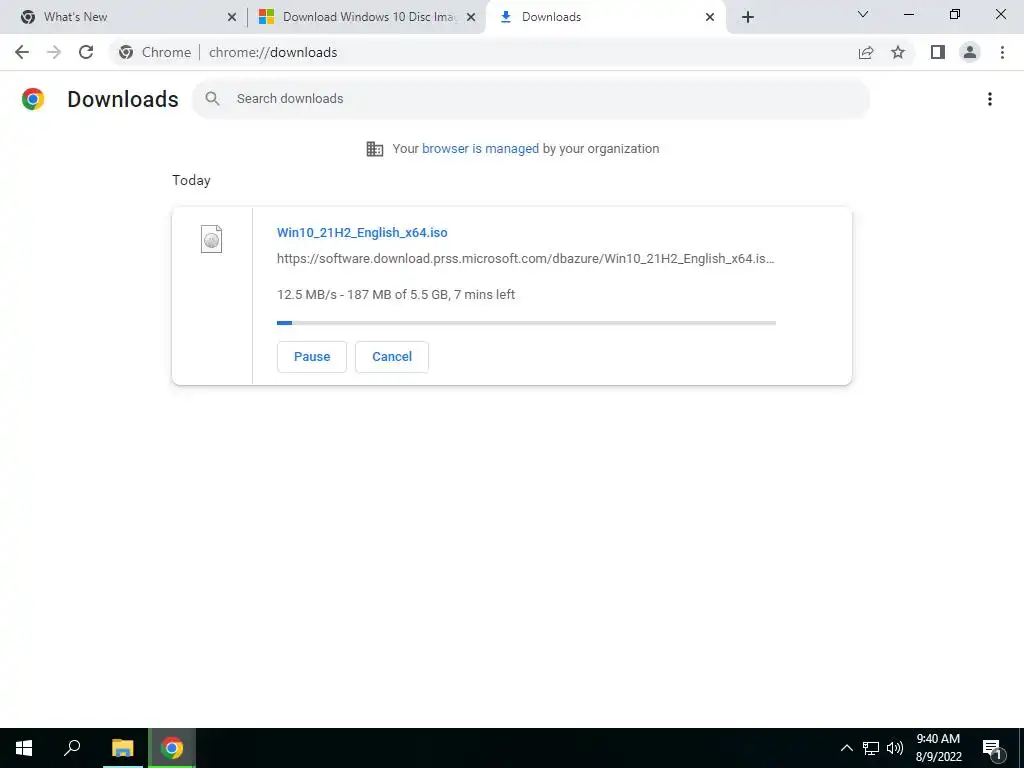1024x768 pixels.
Task: Click the Search downloads field
Action: pos(531,99)
